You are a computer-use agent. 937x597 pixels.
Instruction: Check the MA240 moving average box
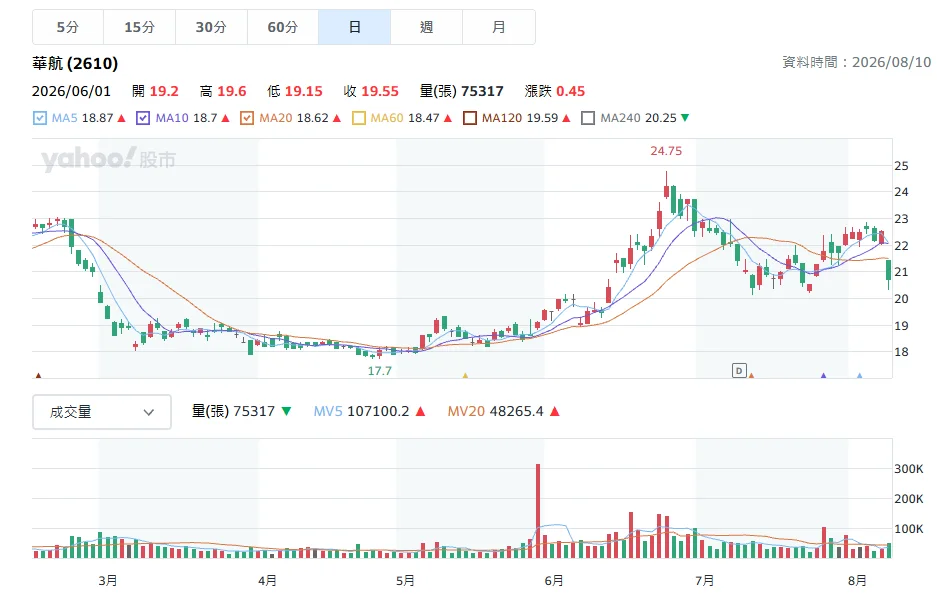pyautogui.click(x=588, y=118)
